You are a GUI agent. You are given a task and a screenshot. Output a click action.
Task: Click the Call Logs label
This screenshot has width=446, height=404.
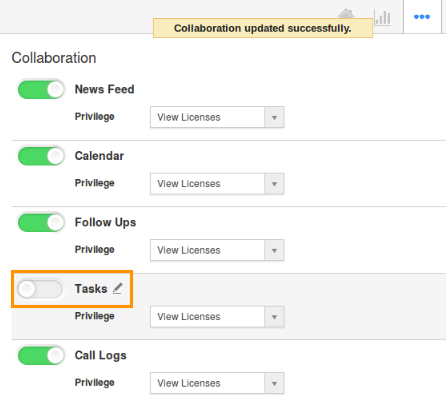point(100,356)
